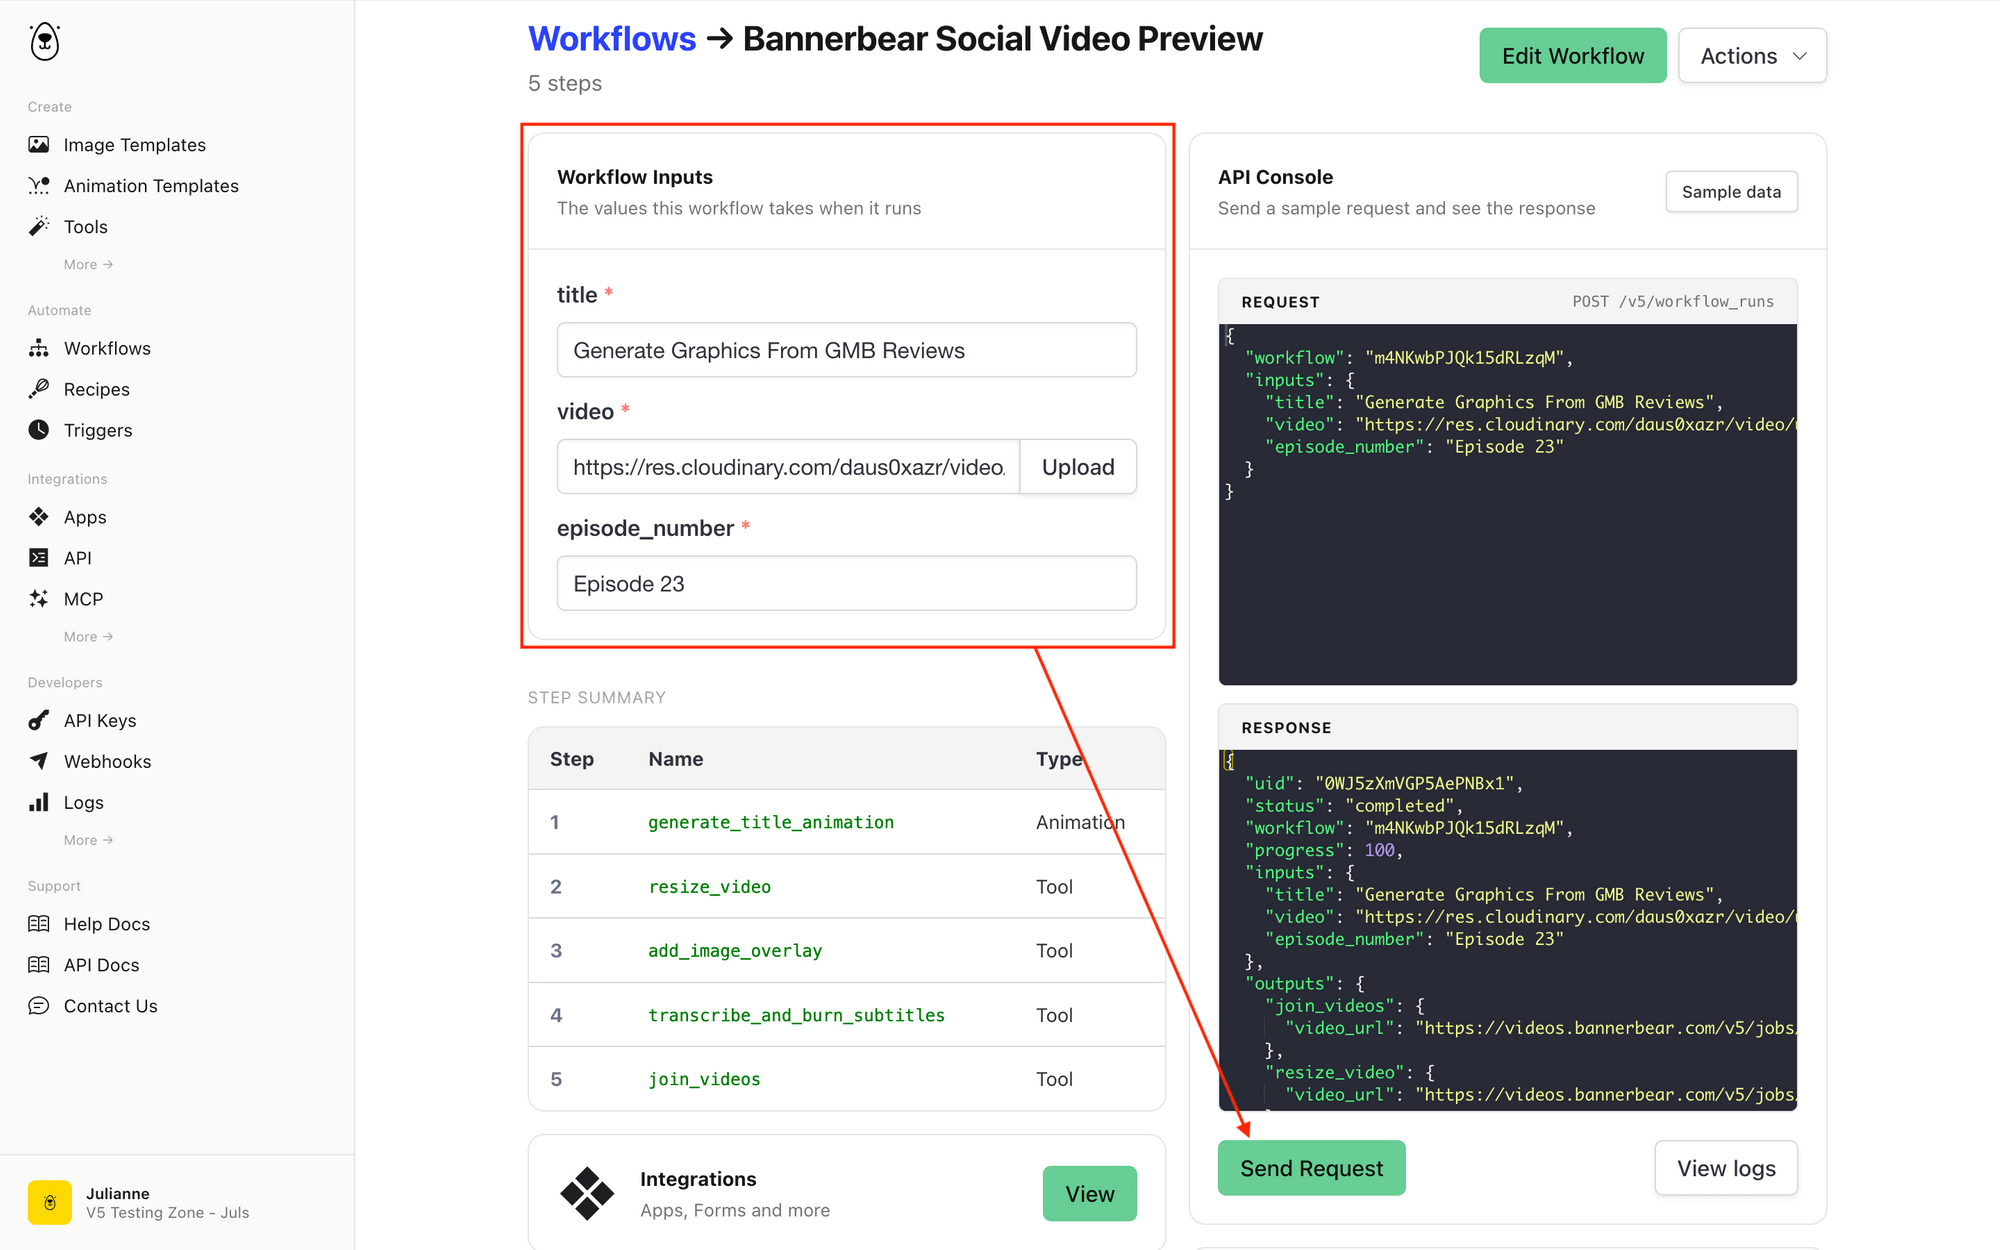Image resolution: width=2000 pixels, height=1250 pixels.
Task: Open the add_image_overlay step link
Action: pos(735,951)
